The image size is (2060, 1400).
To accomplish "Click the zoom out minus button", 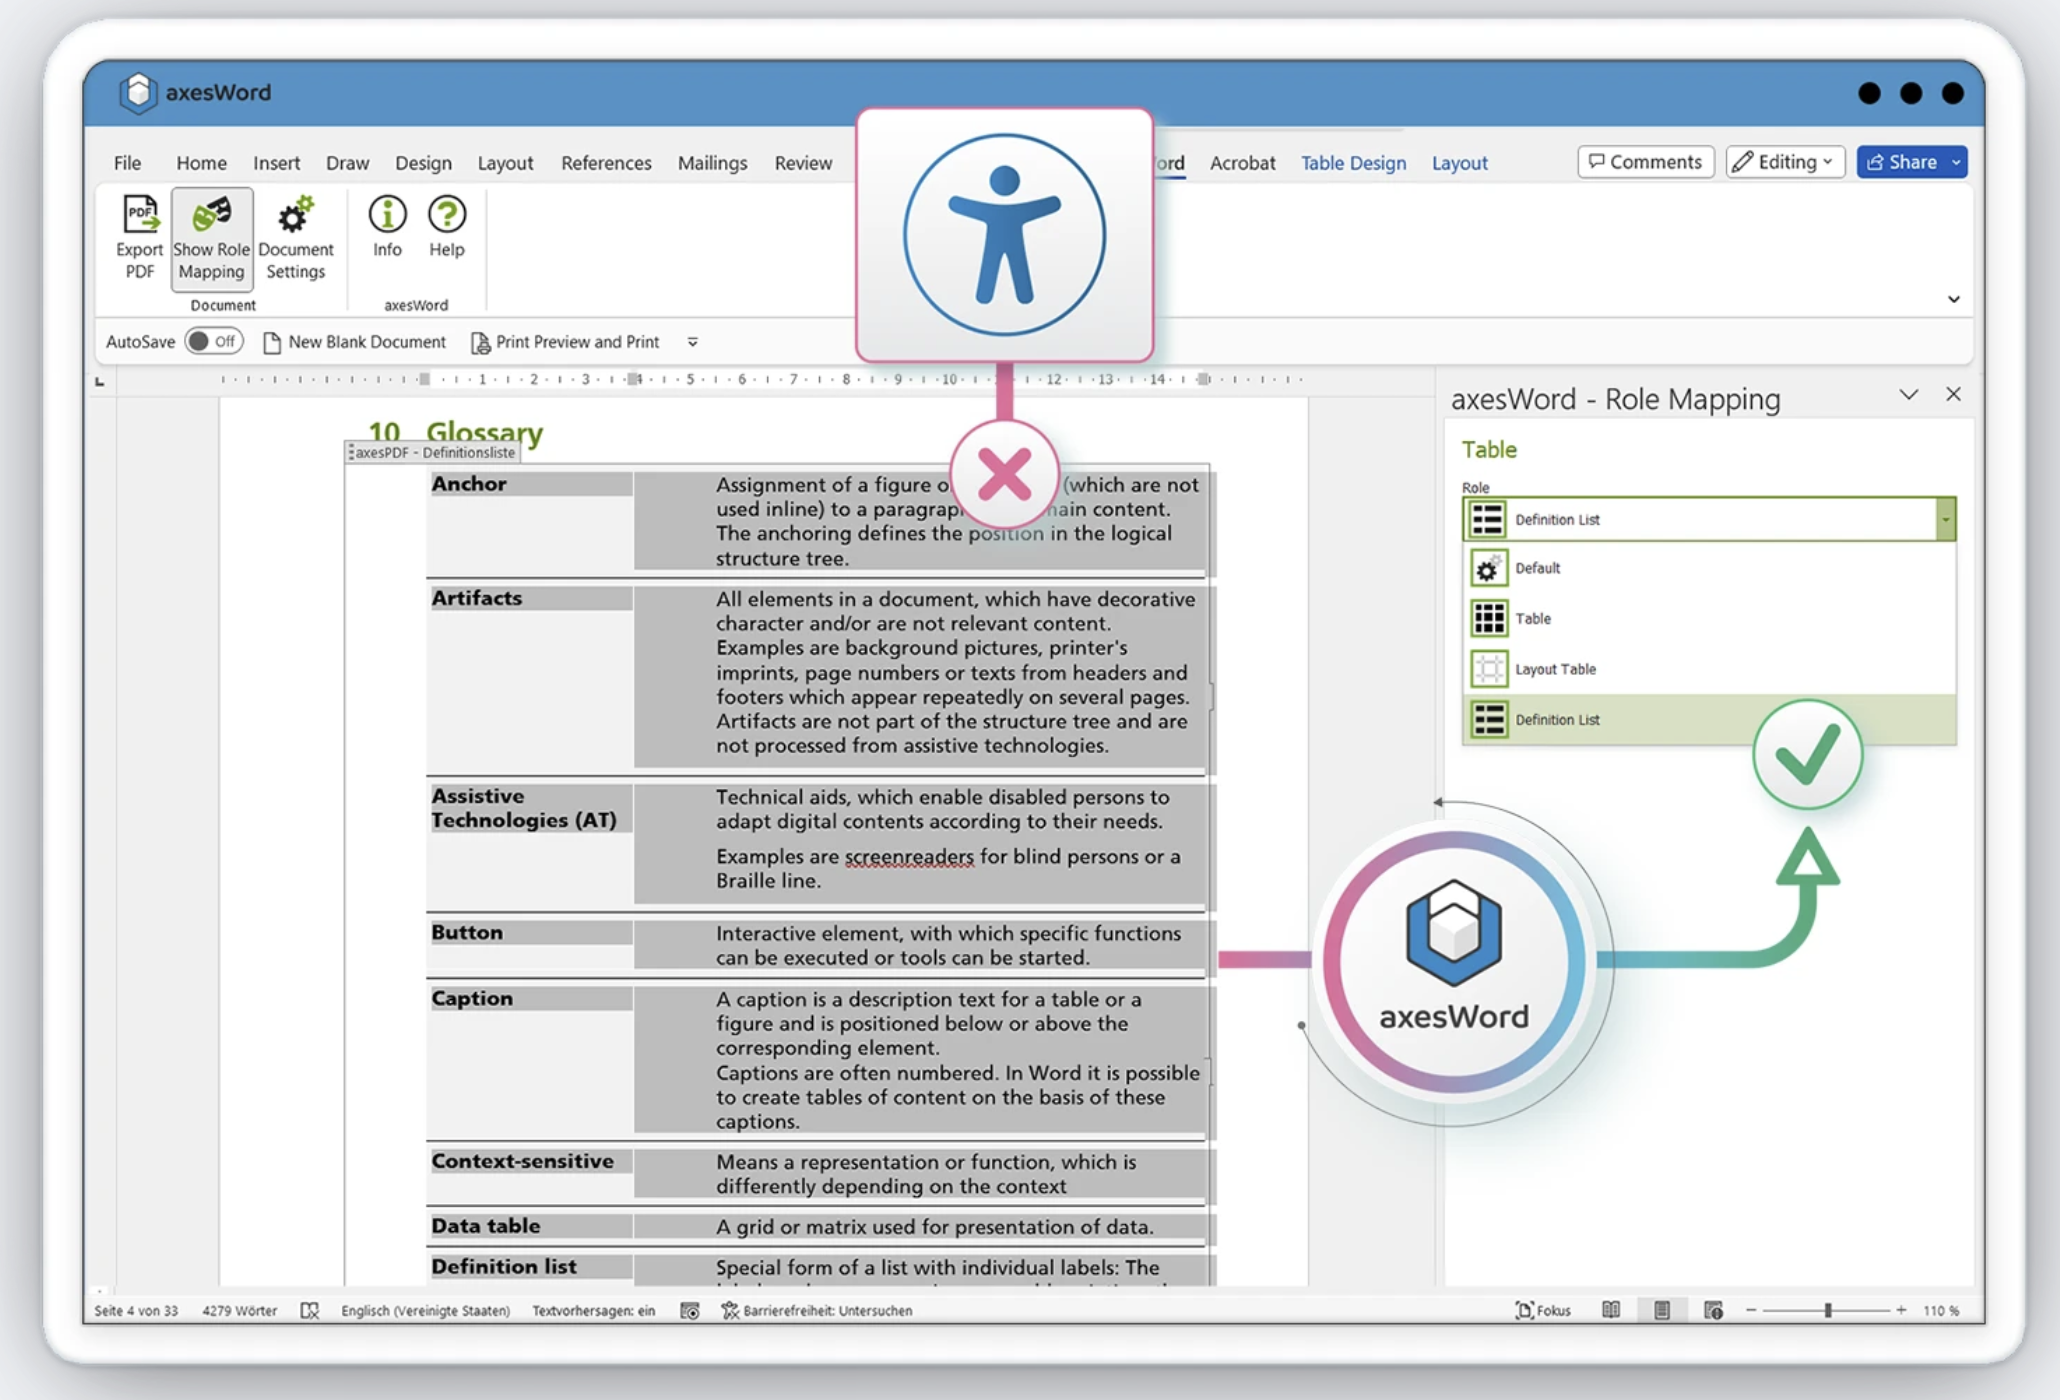I will coord(1751,1310).
